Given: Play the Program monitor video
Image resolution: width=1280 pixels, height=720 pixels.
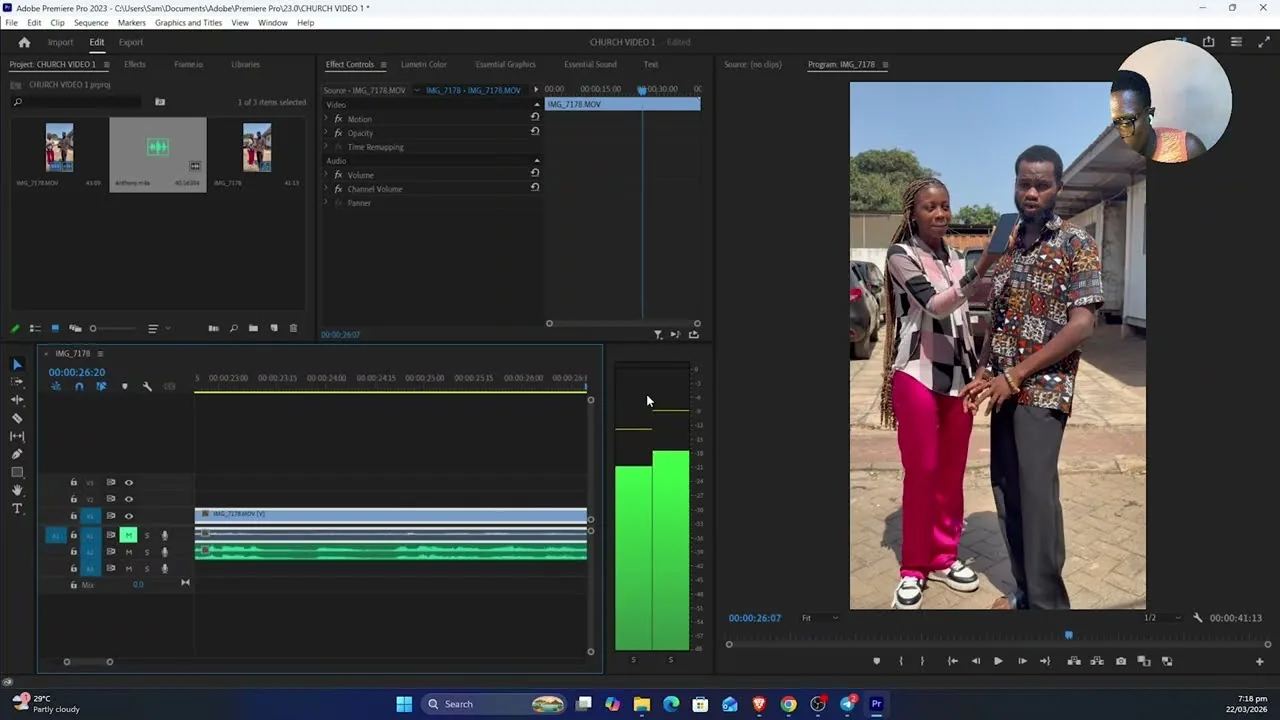Looking at the screenshot, I should coord(998,661).
